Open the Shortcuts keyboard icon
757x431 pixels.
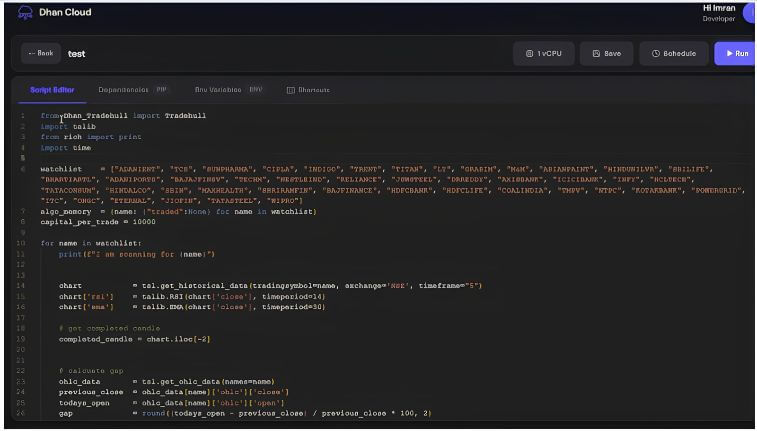290,90
